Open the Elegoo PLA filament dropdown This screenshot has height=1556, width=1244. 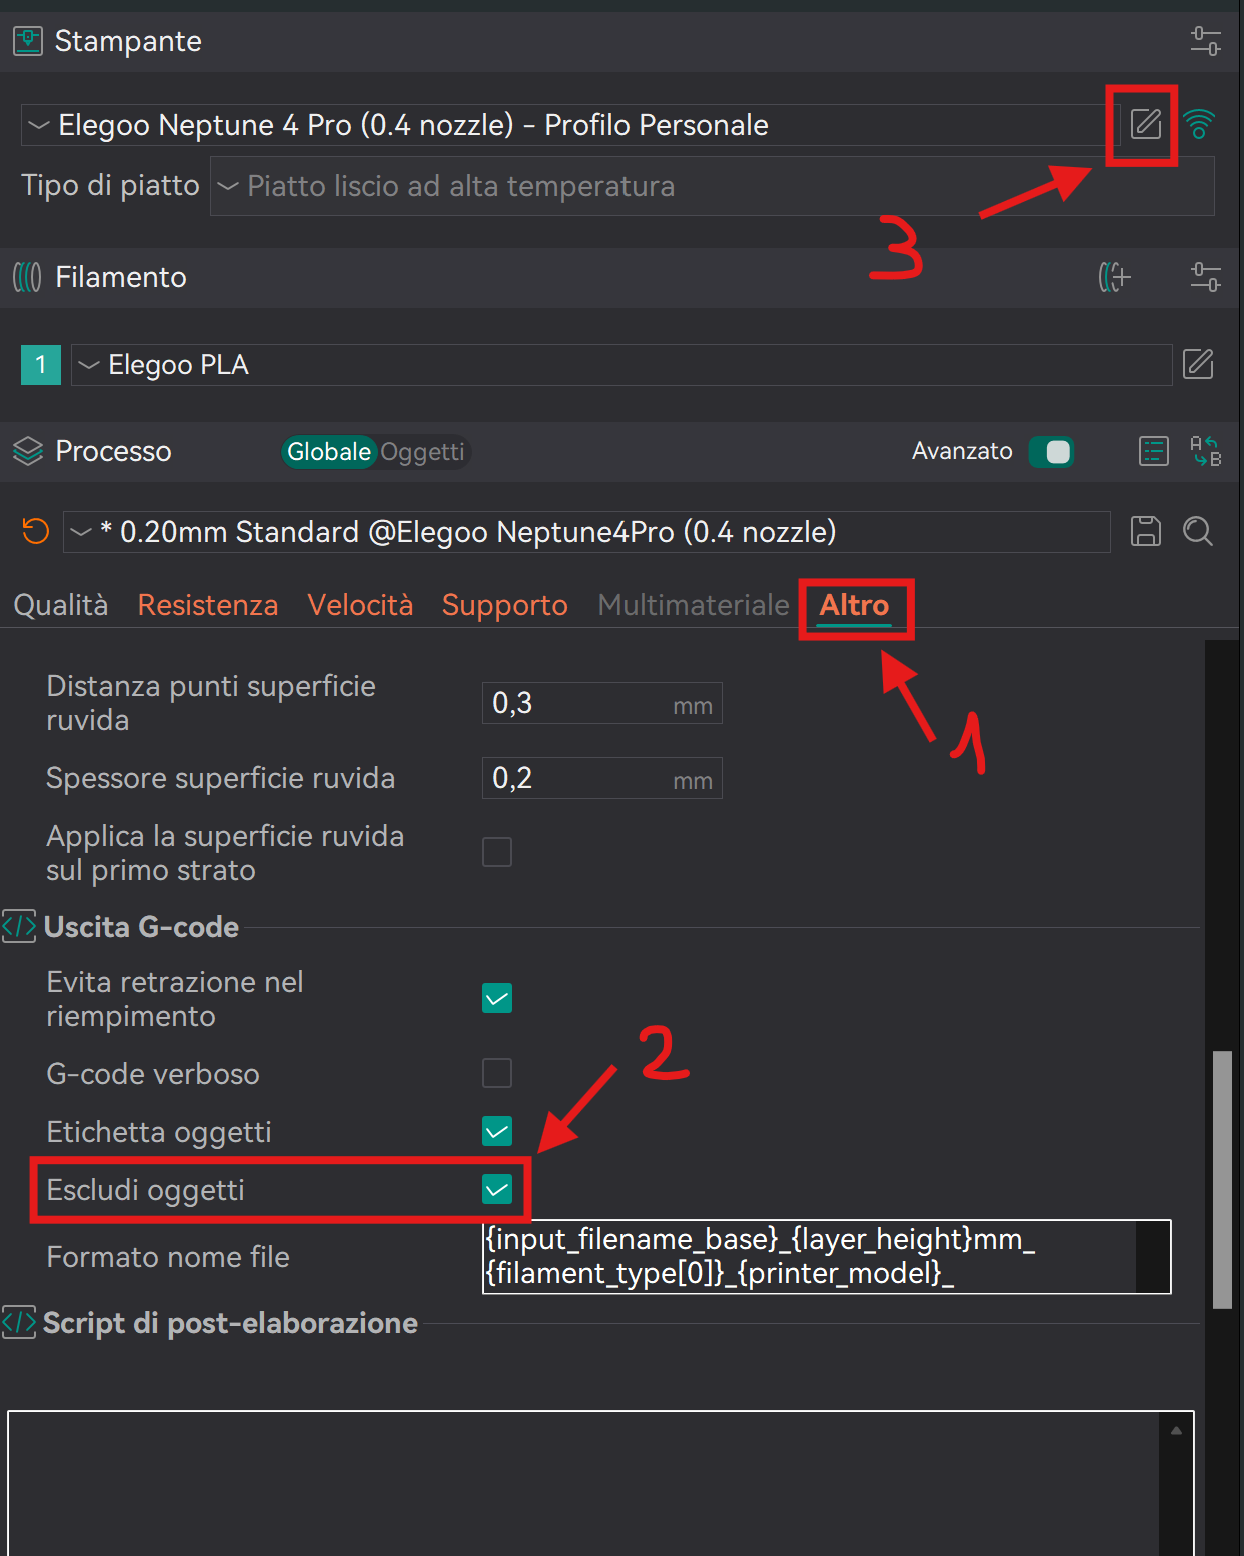pyautogui.click(x=621, y=365)
